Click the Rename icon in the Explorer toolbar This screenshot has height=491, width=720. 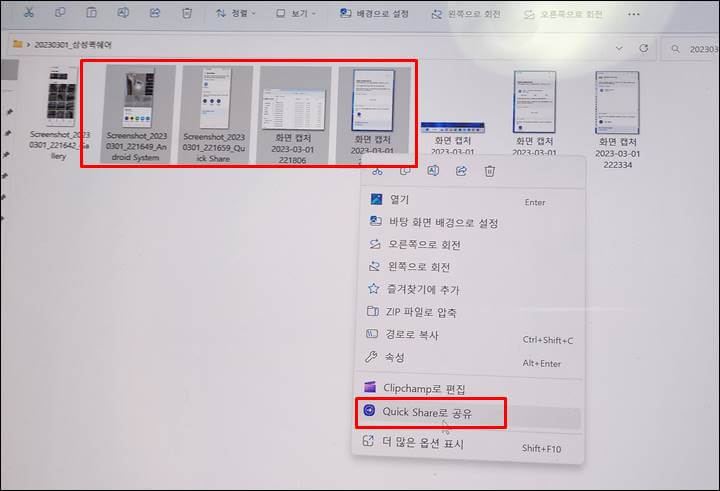(x=123, y=13)
